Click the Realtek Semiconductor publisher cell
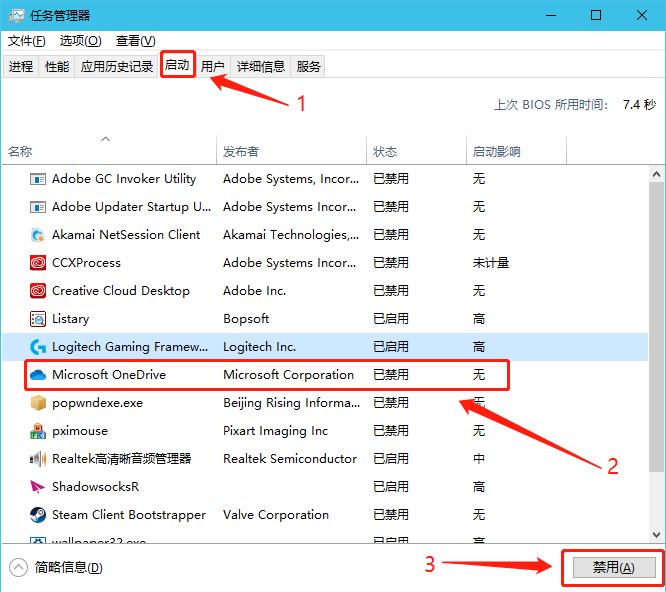 pyautogui.click(x=290, y=459)
